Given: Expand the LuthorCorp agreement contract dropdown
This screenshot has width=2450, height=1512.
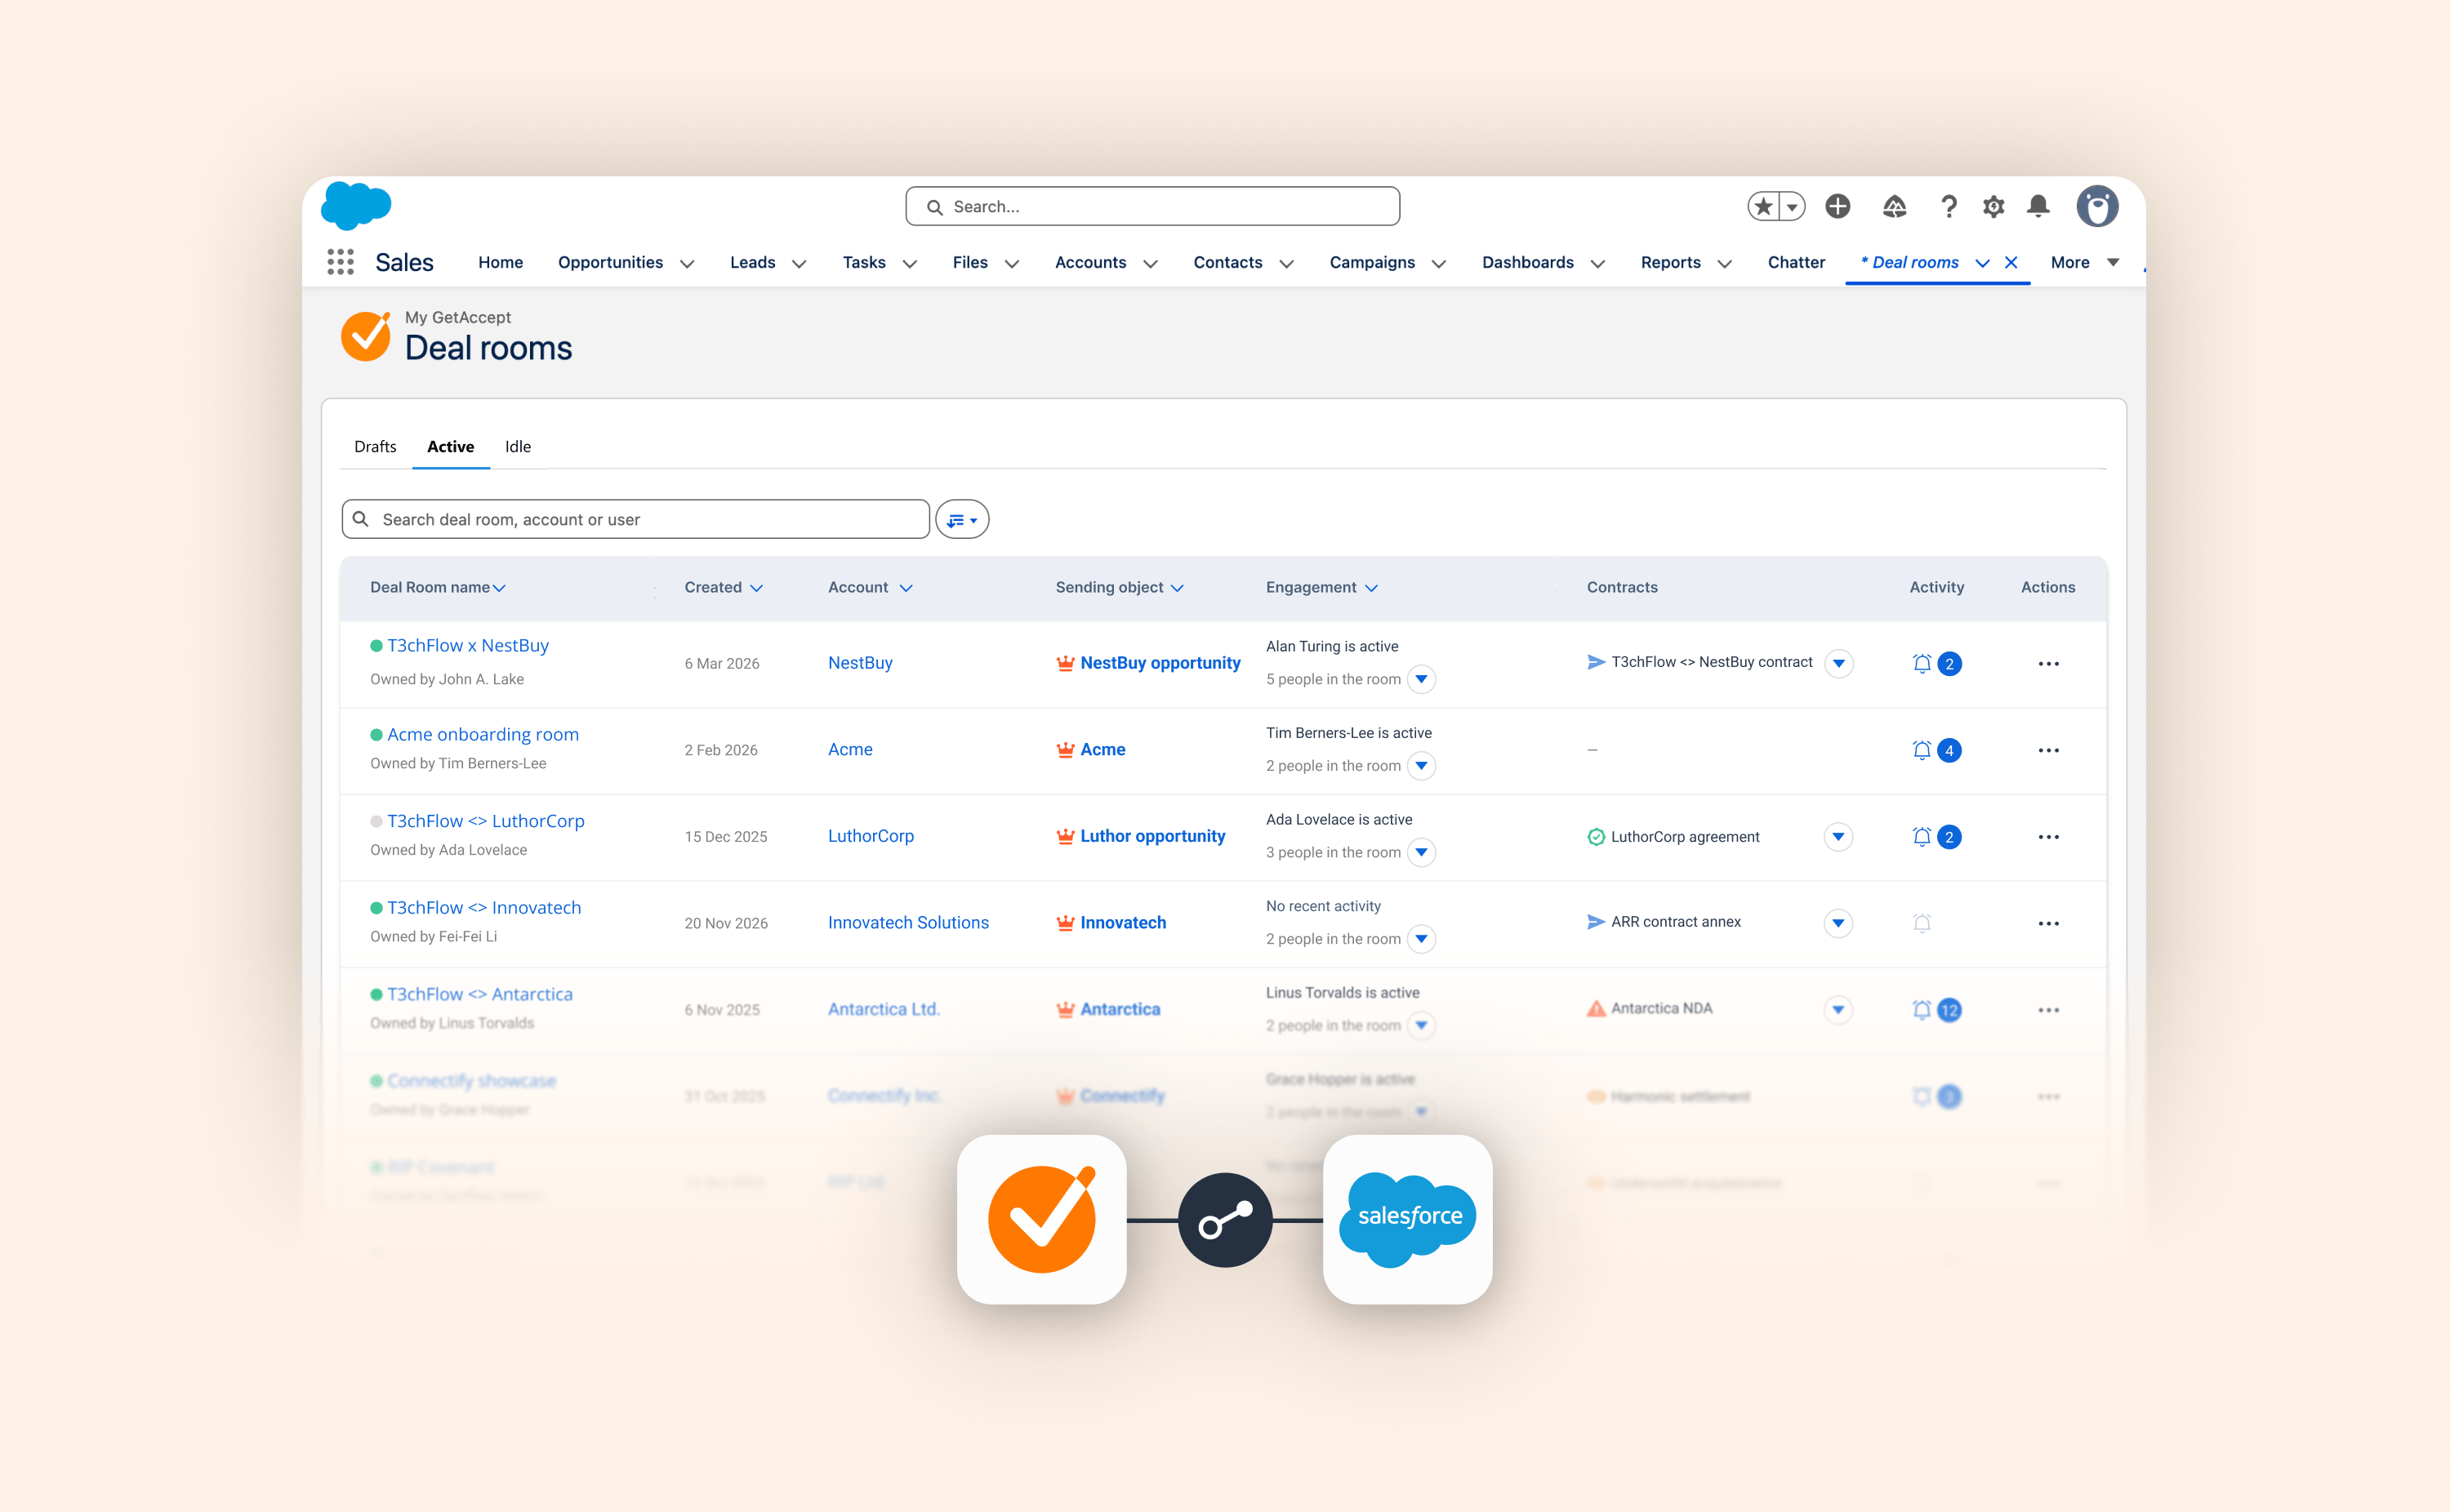Looking at the screenshot, I should coord(1838,836).
